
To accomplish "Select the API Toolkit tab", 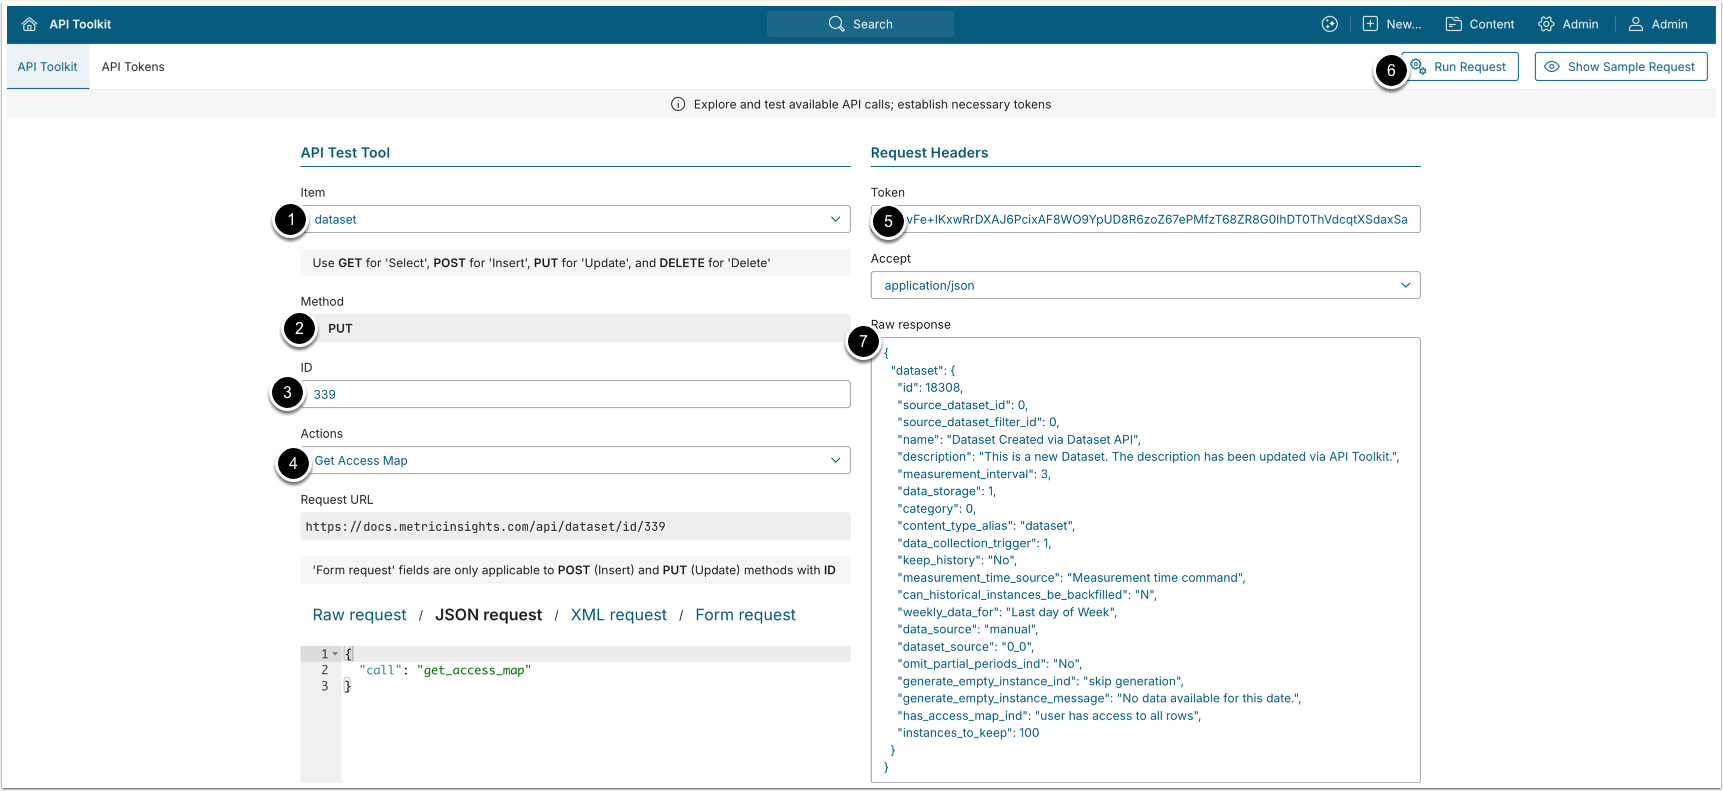I will [47, 67].
